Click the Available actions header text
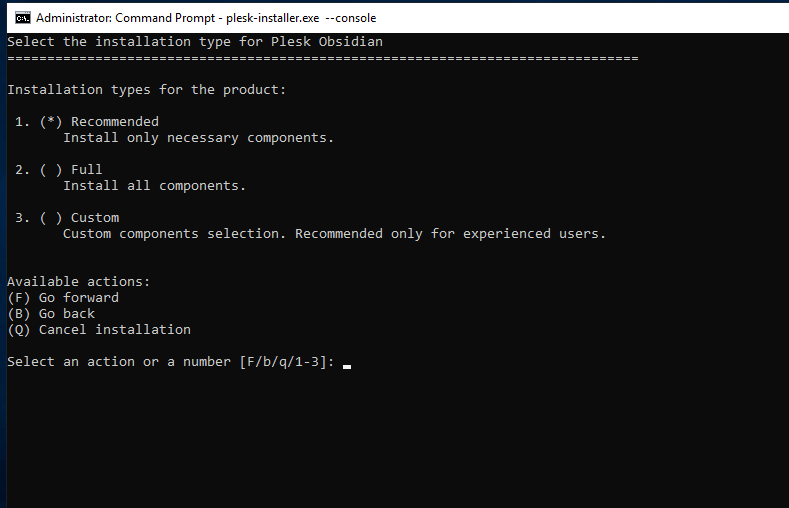 click(x=78, y=282)
